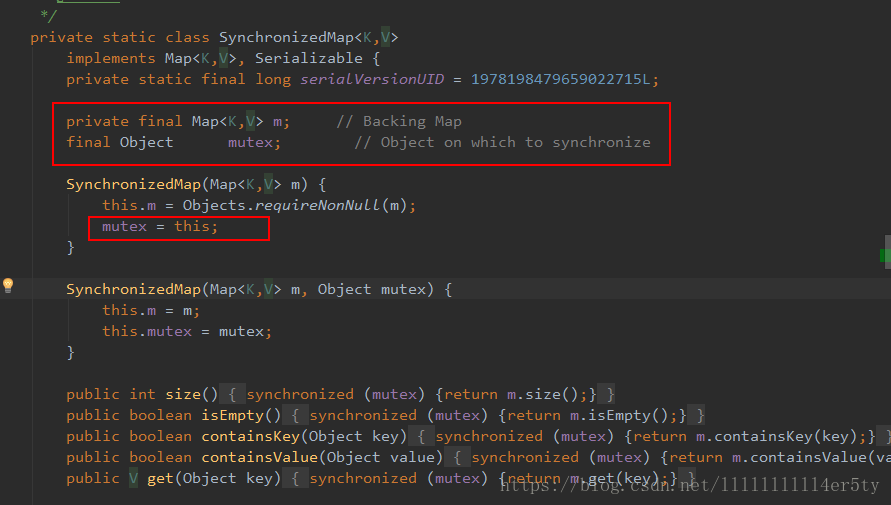Click 'private final Map<K,V> m;' declaration

point(178,122)
